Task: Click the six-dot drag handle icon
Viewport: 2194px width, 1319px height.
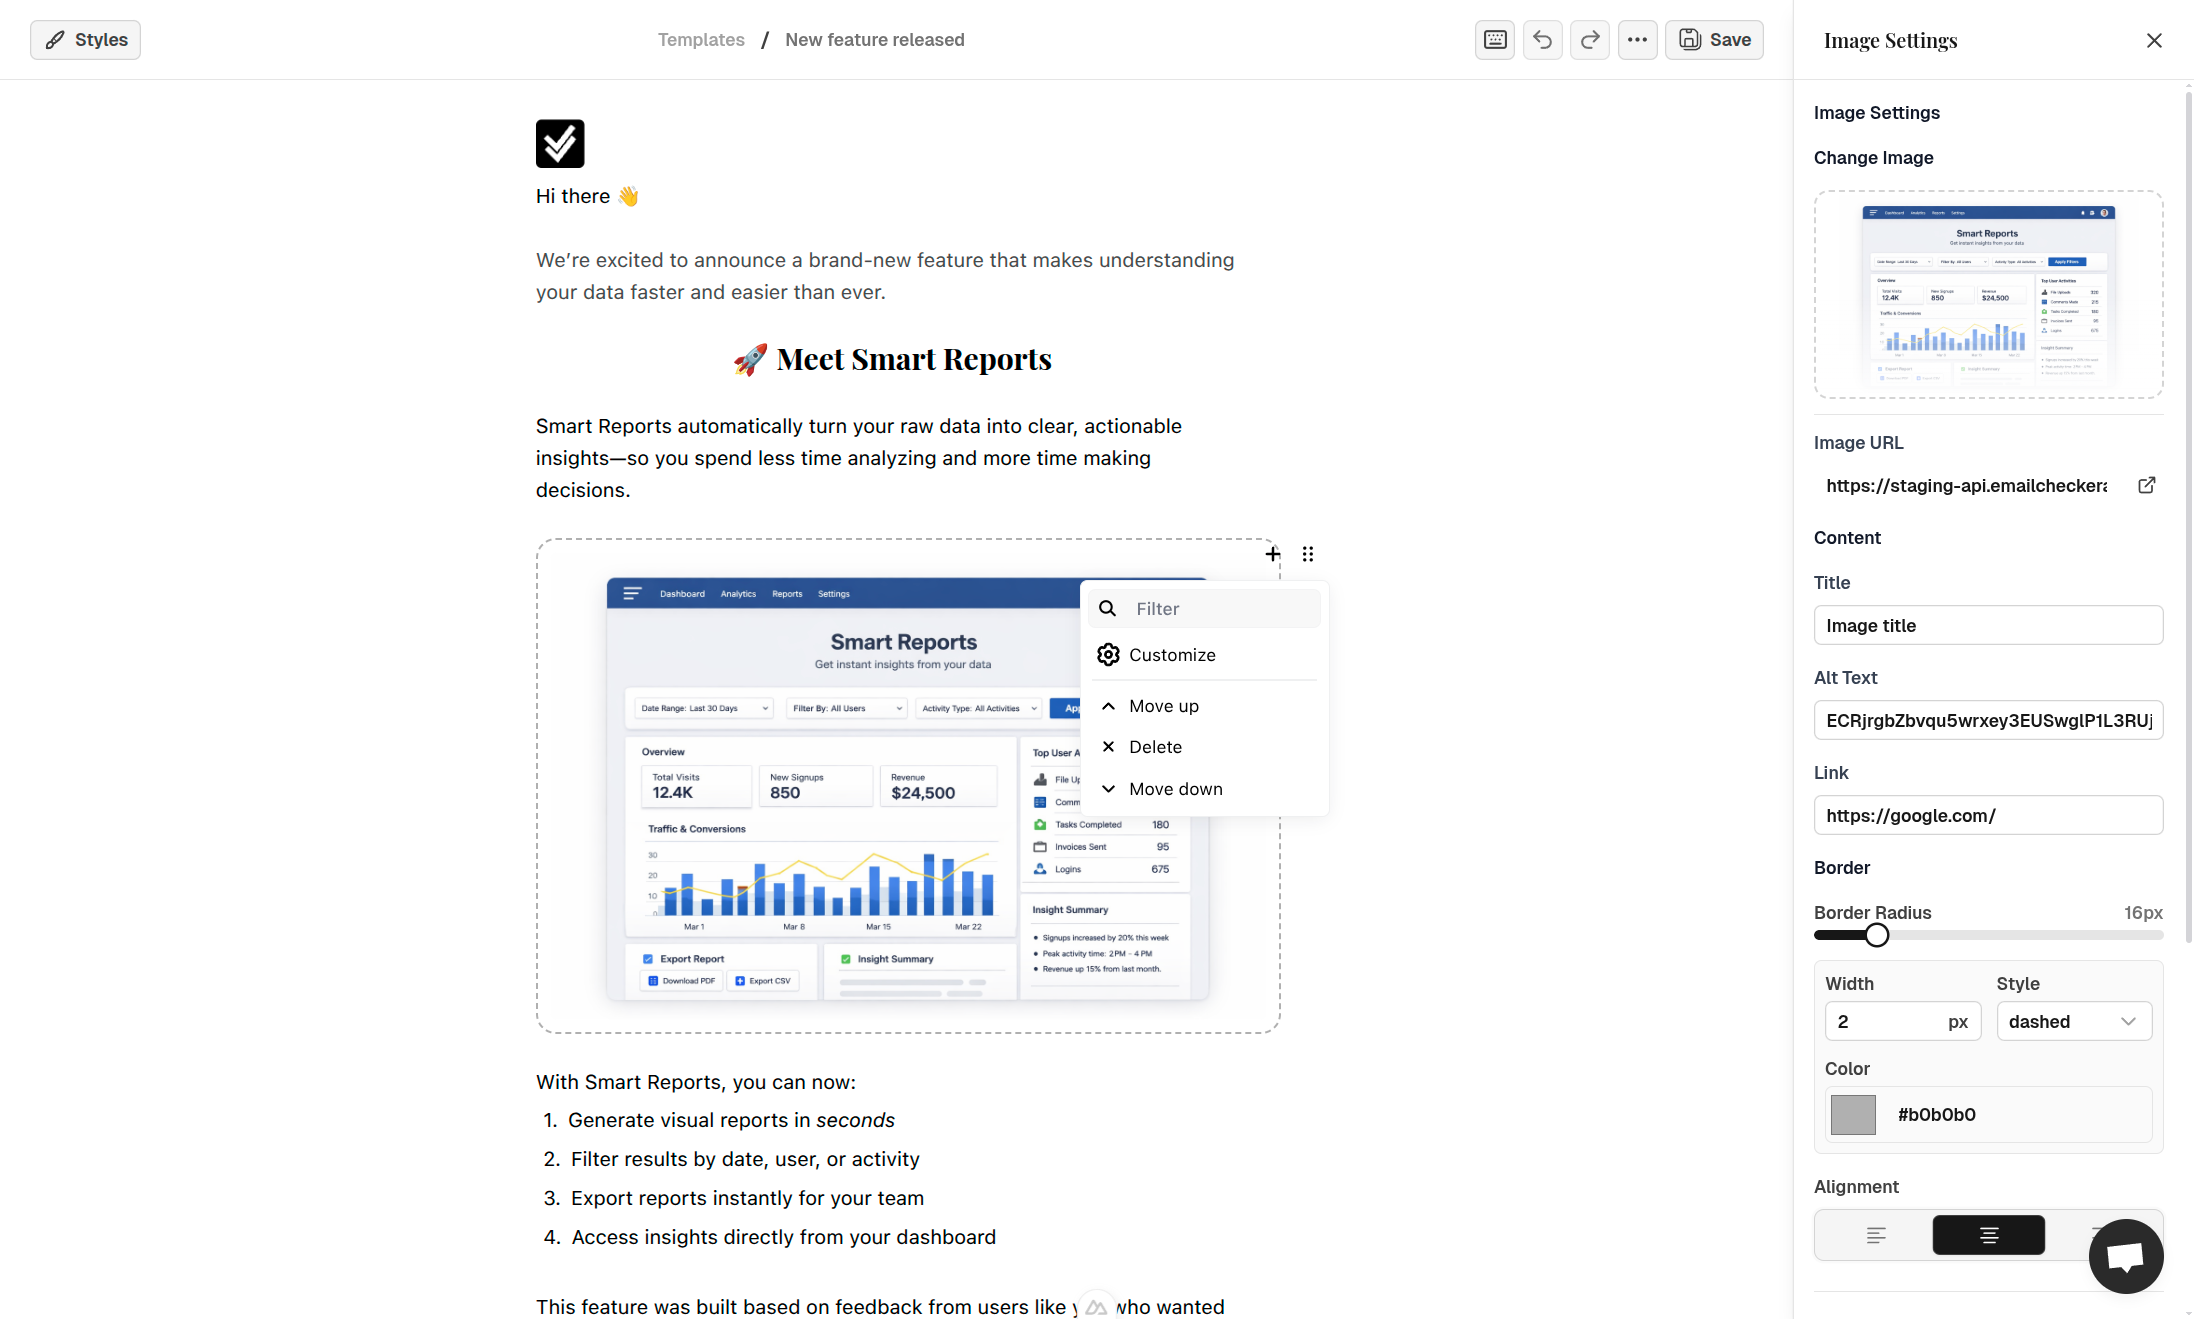Action: click(x=1308, y=554)
